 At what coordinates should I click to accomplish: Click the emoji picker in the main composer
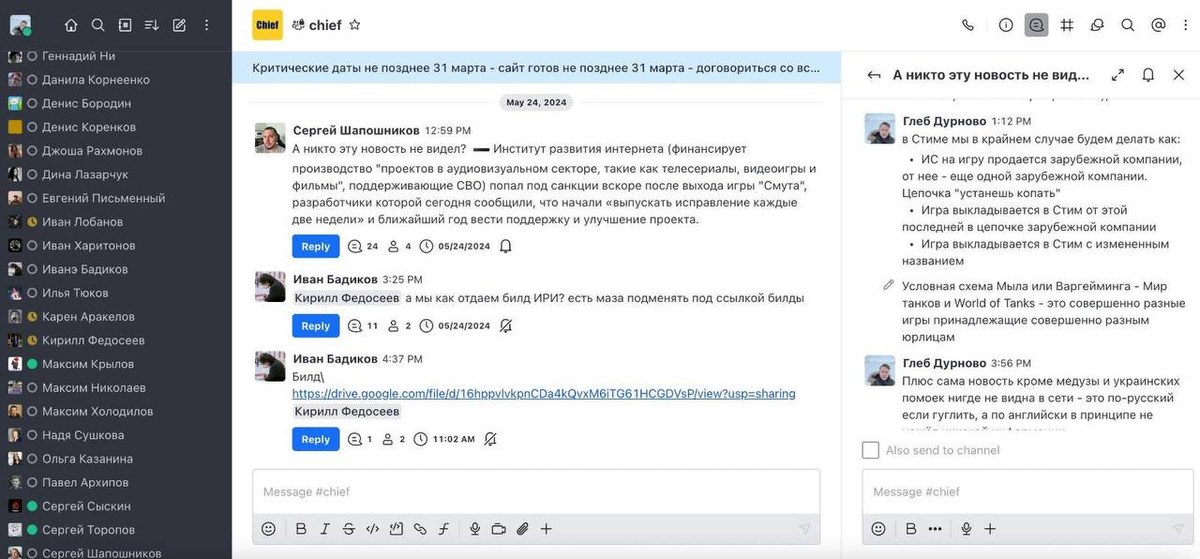click(268, 529)
